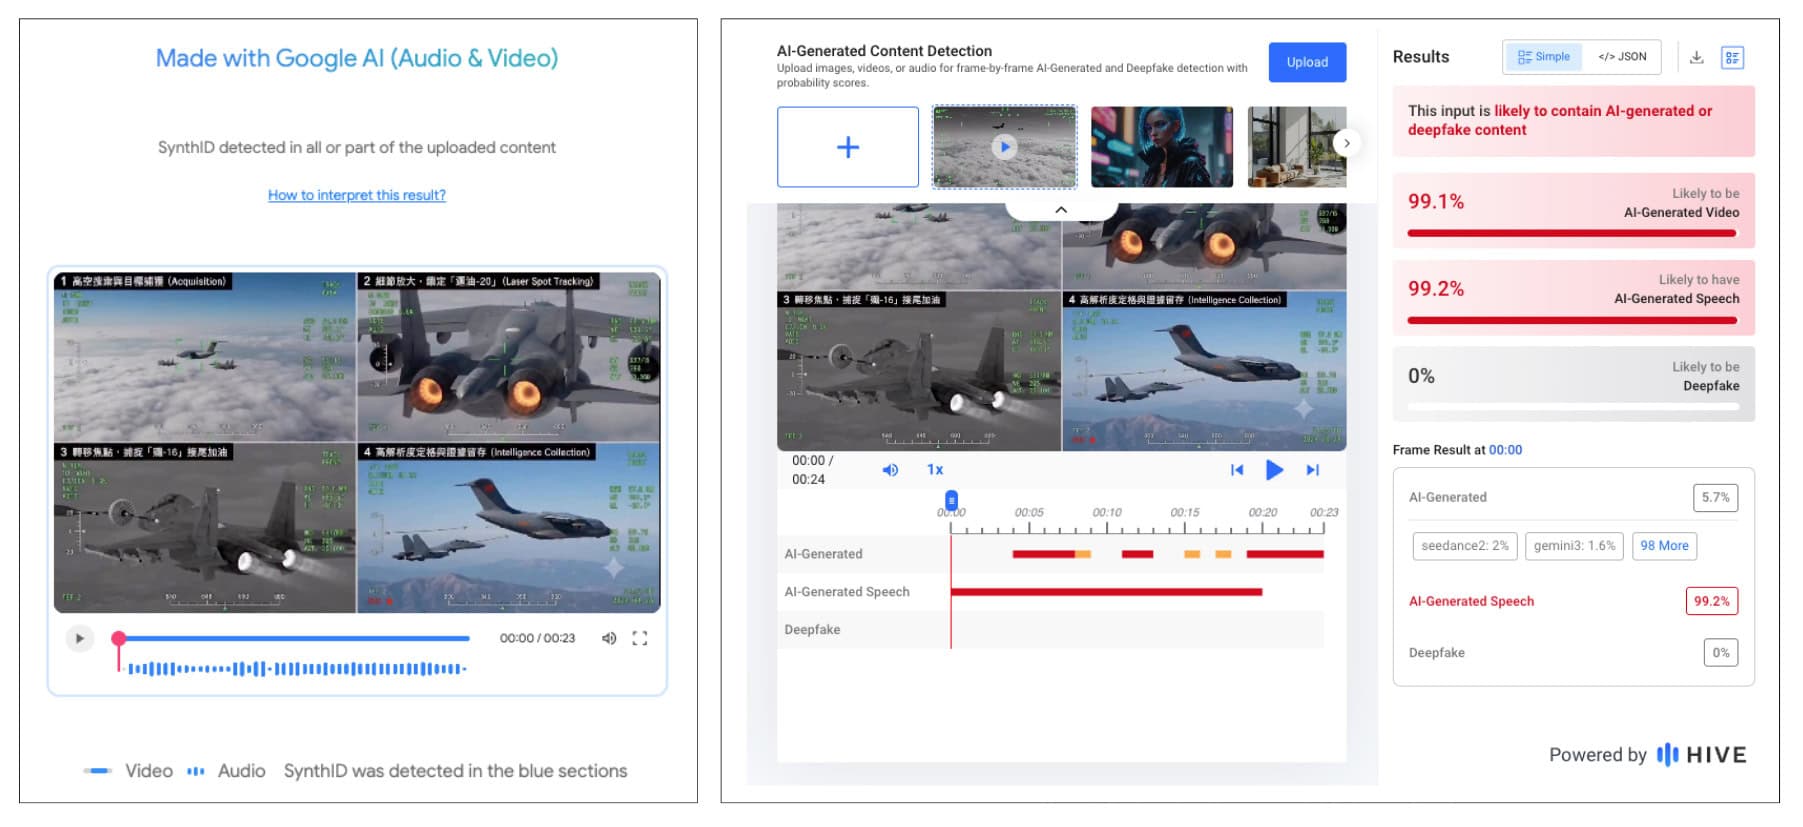Screen dimensions: 1803x827
Task: Open 'How to interpret this result?' link
Action: coord(357,195)
